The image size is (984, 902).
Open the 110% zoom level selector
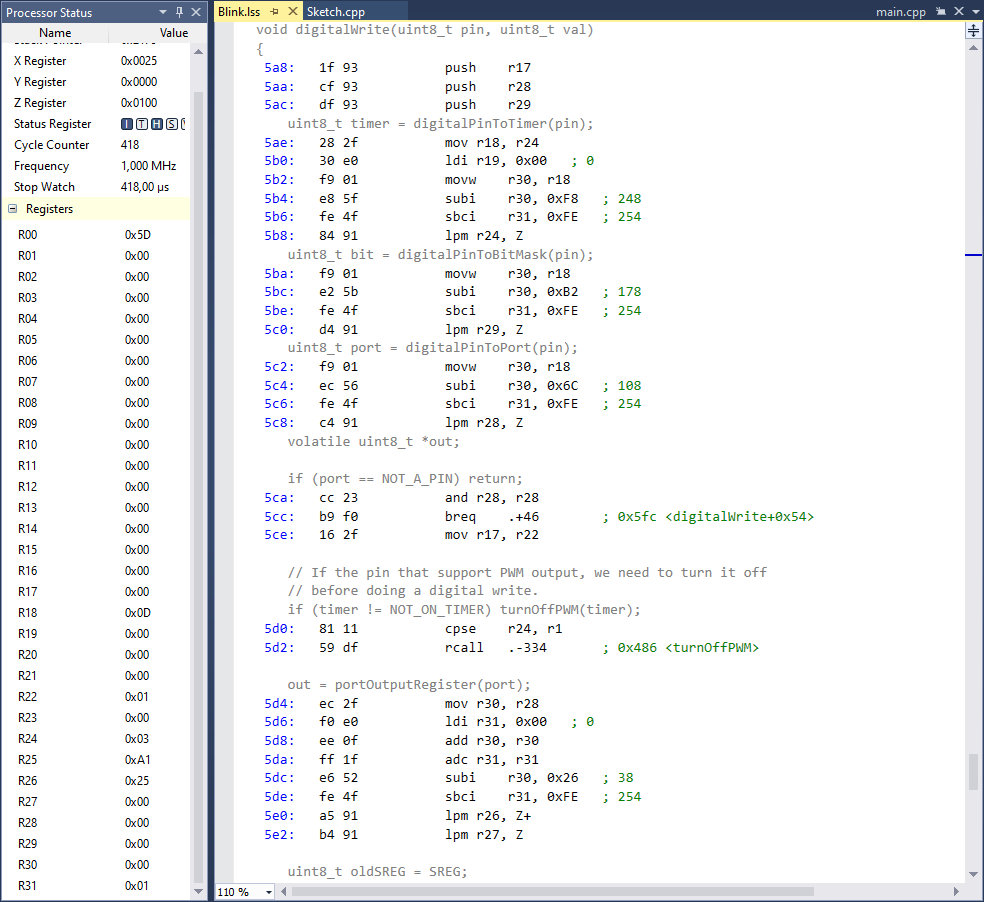click(244, 890)
